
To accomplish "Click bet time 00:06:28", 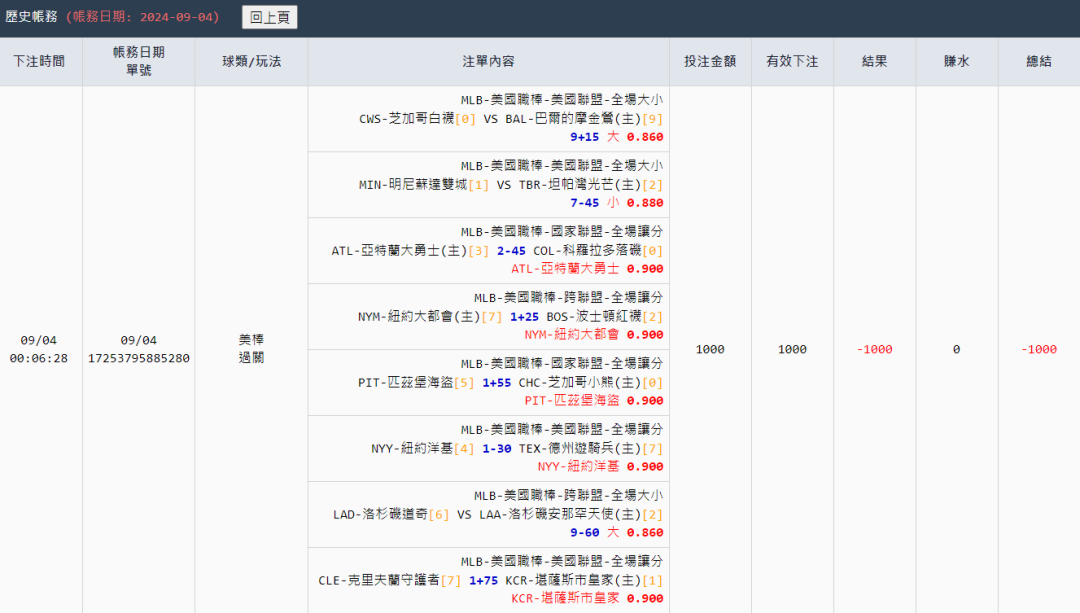I will pos(39,358).
